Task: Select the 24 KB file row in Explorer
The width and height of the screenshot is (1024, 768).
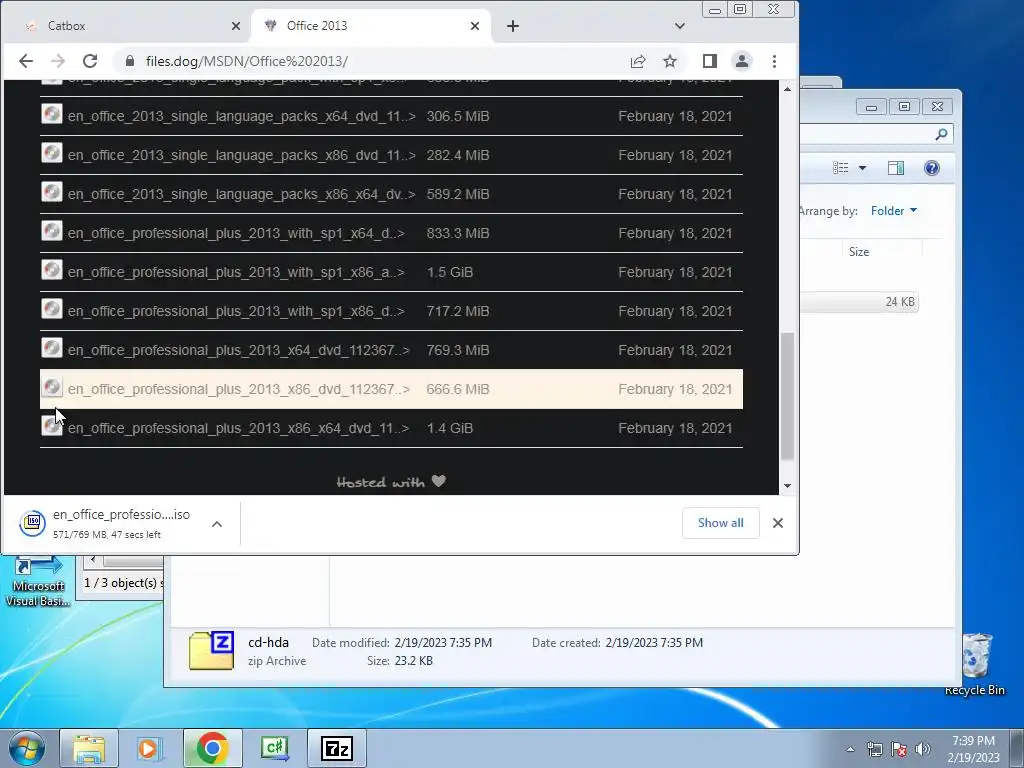Action: (859, 302)
